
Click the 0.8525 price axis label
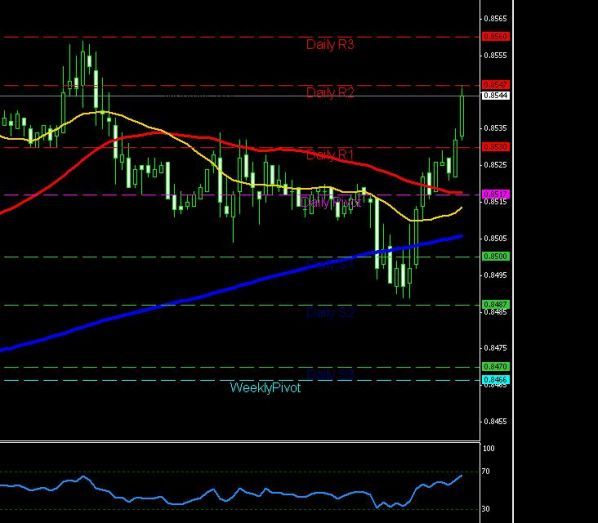coord(495,165)
